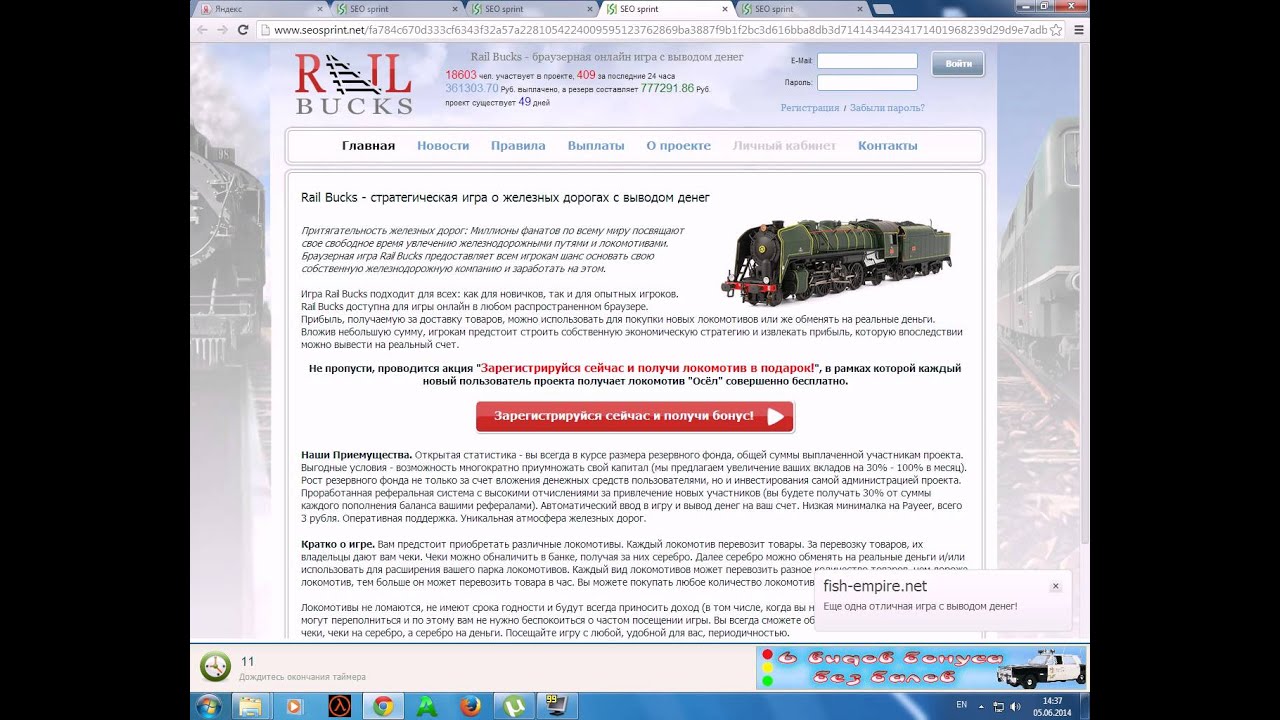Viewport: 1280px width, 720px height.
Task: Open the Windows Start menu
Action: 210,706
